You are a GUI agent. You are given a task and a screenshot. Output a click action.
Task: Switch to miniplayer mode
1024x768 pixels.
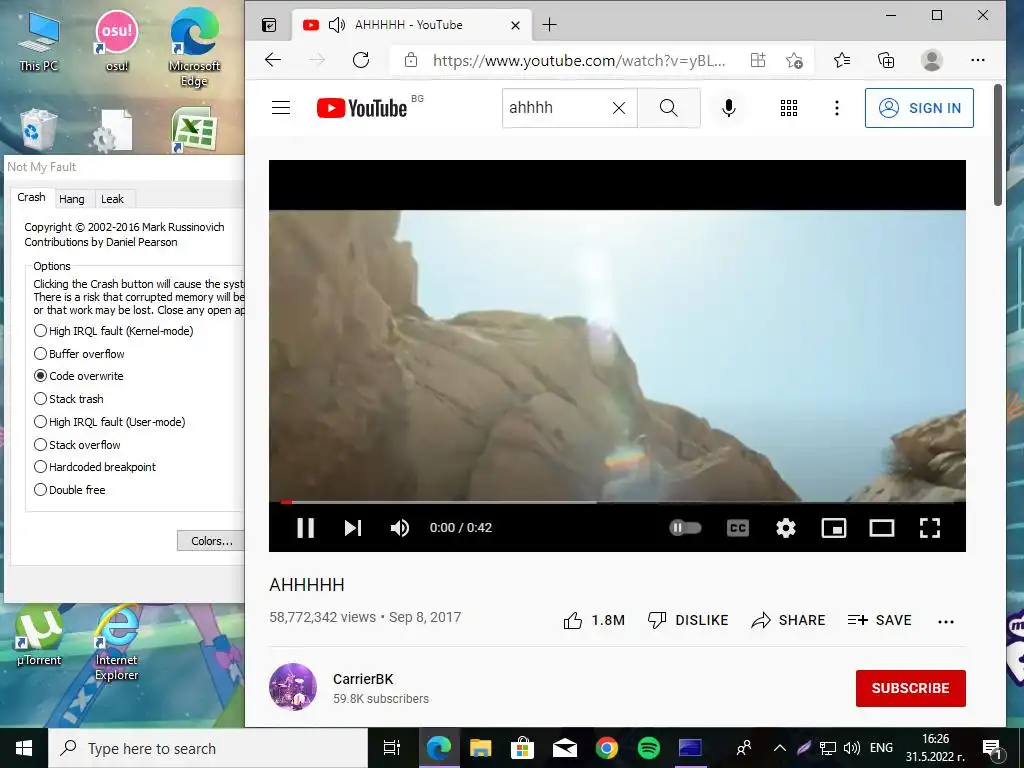click(833, 528)
